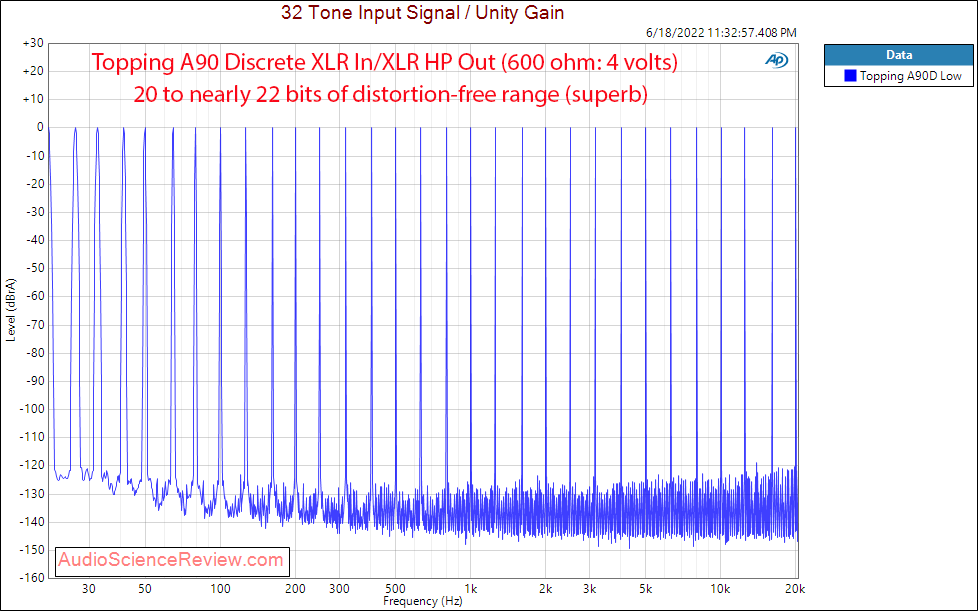Click the 2k frequency tick label
Viewport: 978px width, 611px height.
tap(546, 589)
